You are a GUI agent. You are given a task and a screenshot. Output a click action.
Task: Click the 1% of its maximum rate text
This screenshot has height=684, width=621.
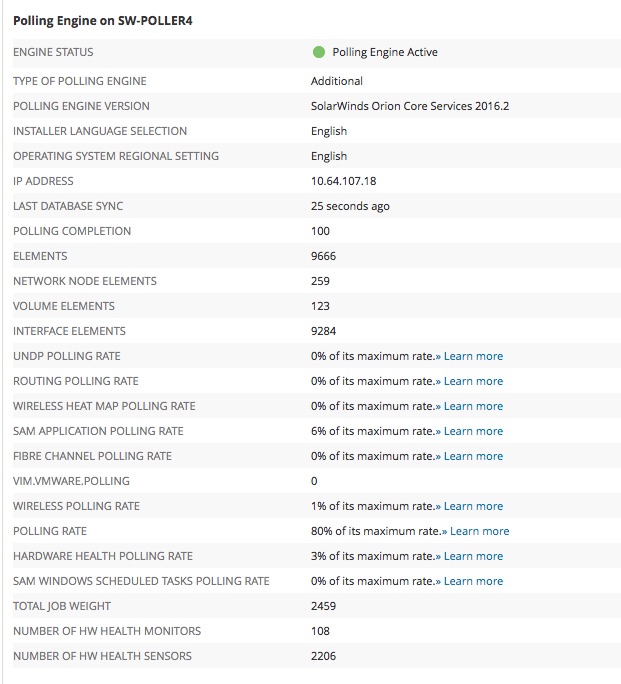(372, 506)
